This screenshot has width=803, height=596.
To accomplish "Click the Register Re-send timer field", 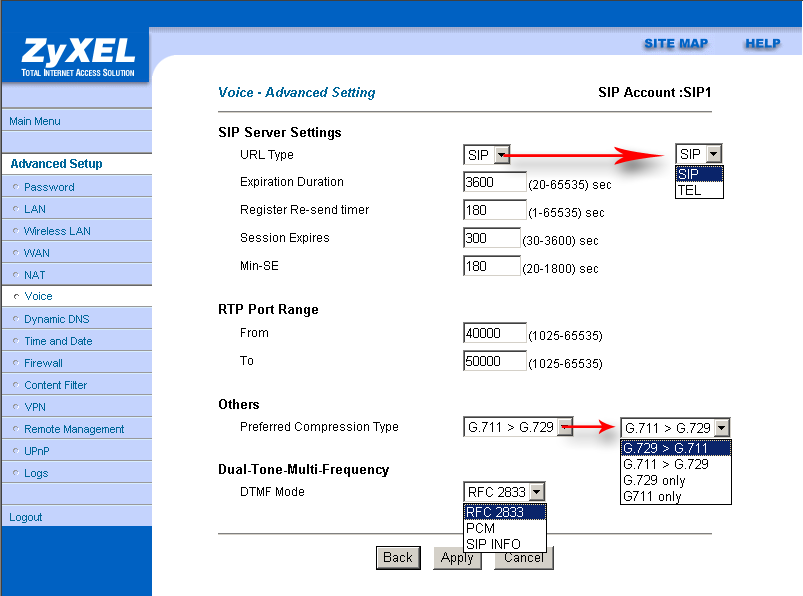I will (x=494, y=210).
